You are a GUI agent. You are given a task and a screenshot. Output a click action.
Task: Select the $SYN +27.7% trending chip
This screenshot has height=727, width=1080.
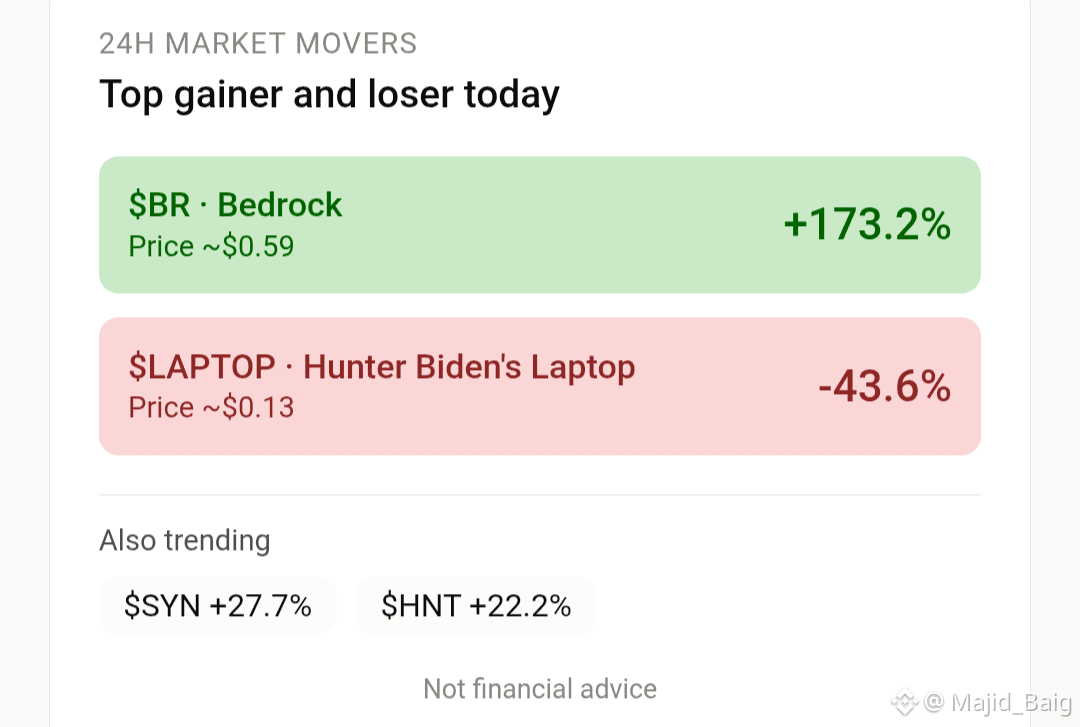(x=218, y=606)
